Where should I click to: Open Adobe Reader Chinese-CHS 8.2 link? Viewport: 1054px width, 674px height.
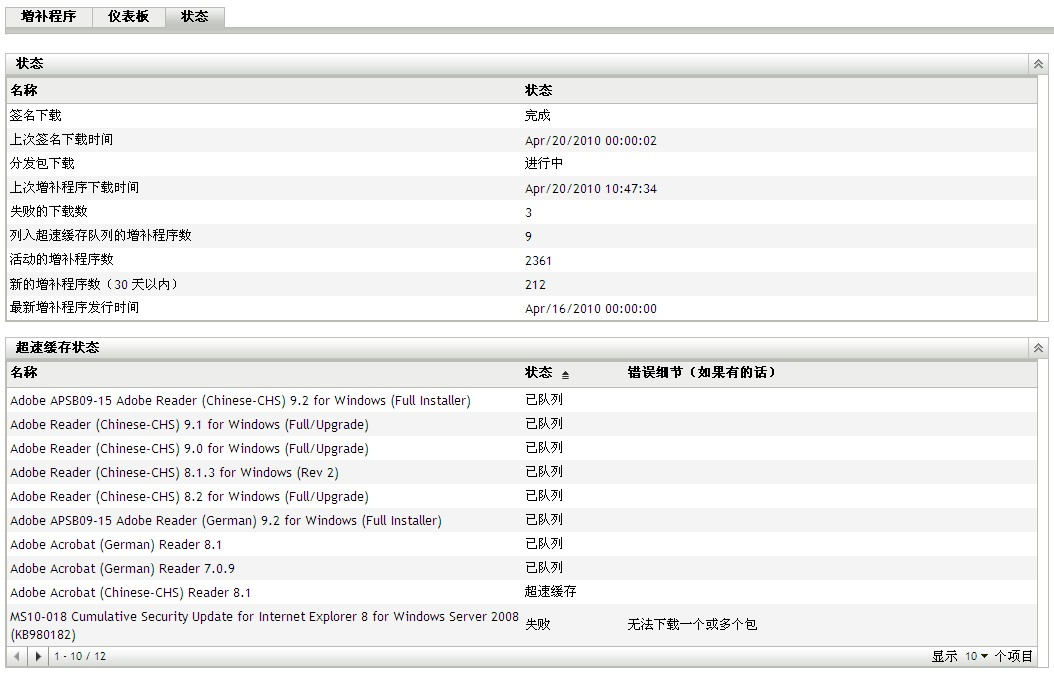point(189,497)
